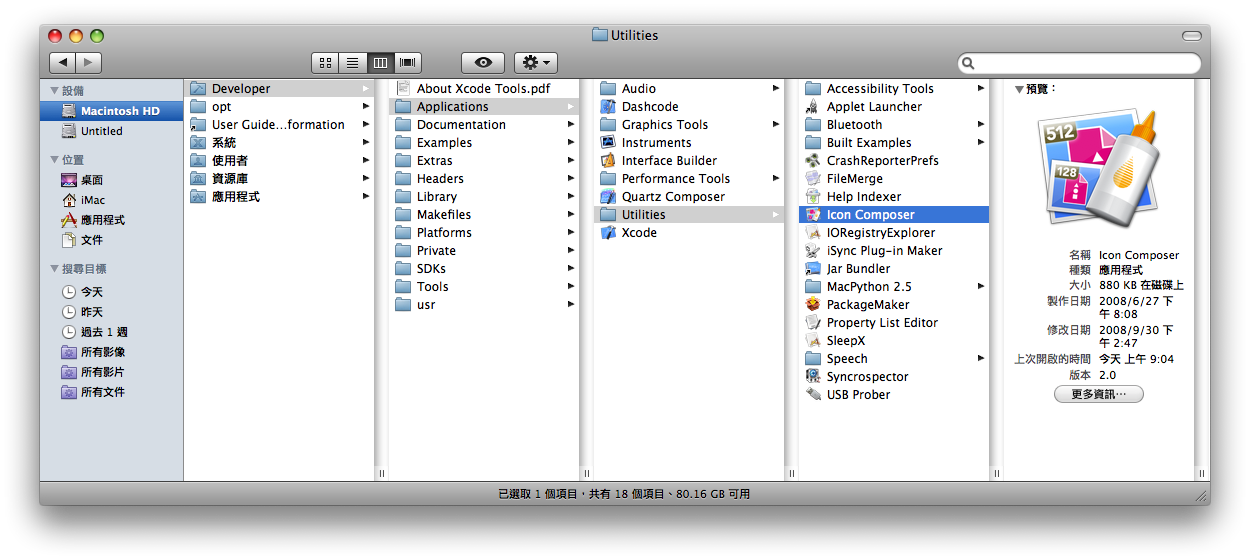Select the Audio folder
This screenshot has height=560, width=1250.
(689, 89)
